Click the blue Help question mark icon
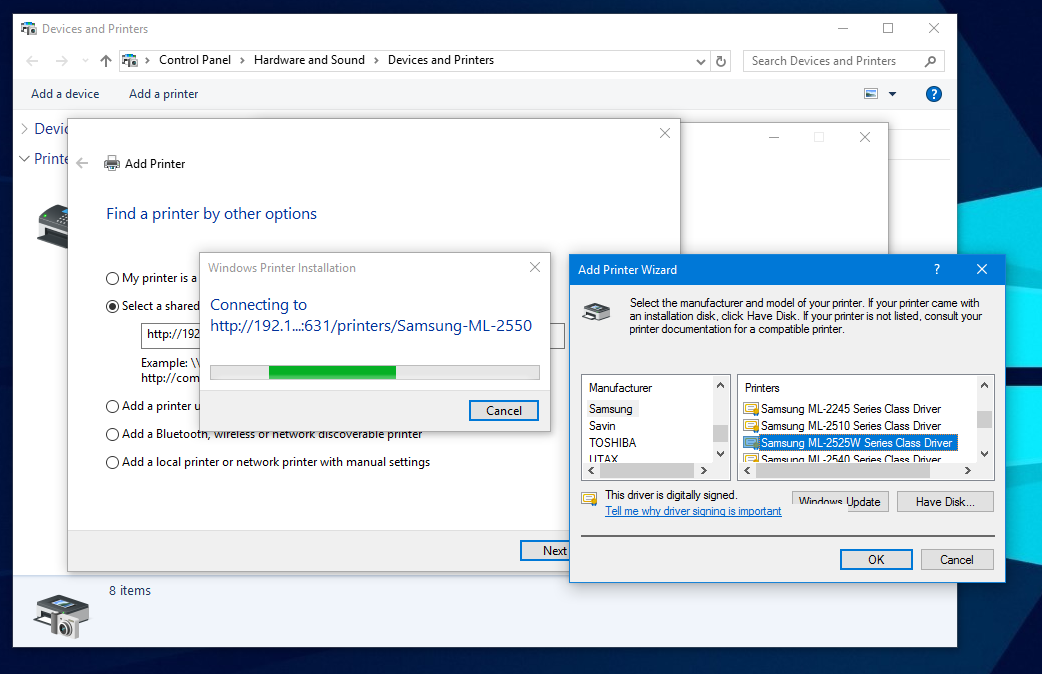The width and height of the screenshot is (1042, 674). coord(933,94)
